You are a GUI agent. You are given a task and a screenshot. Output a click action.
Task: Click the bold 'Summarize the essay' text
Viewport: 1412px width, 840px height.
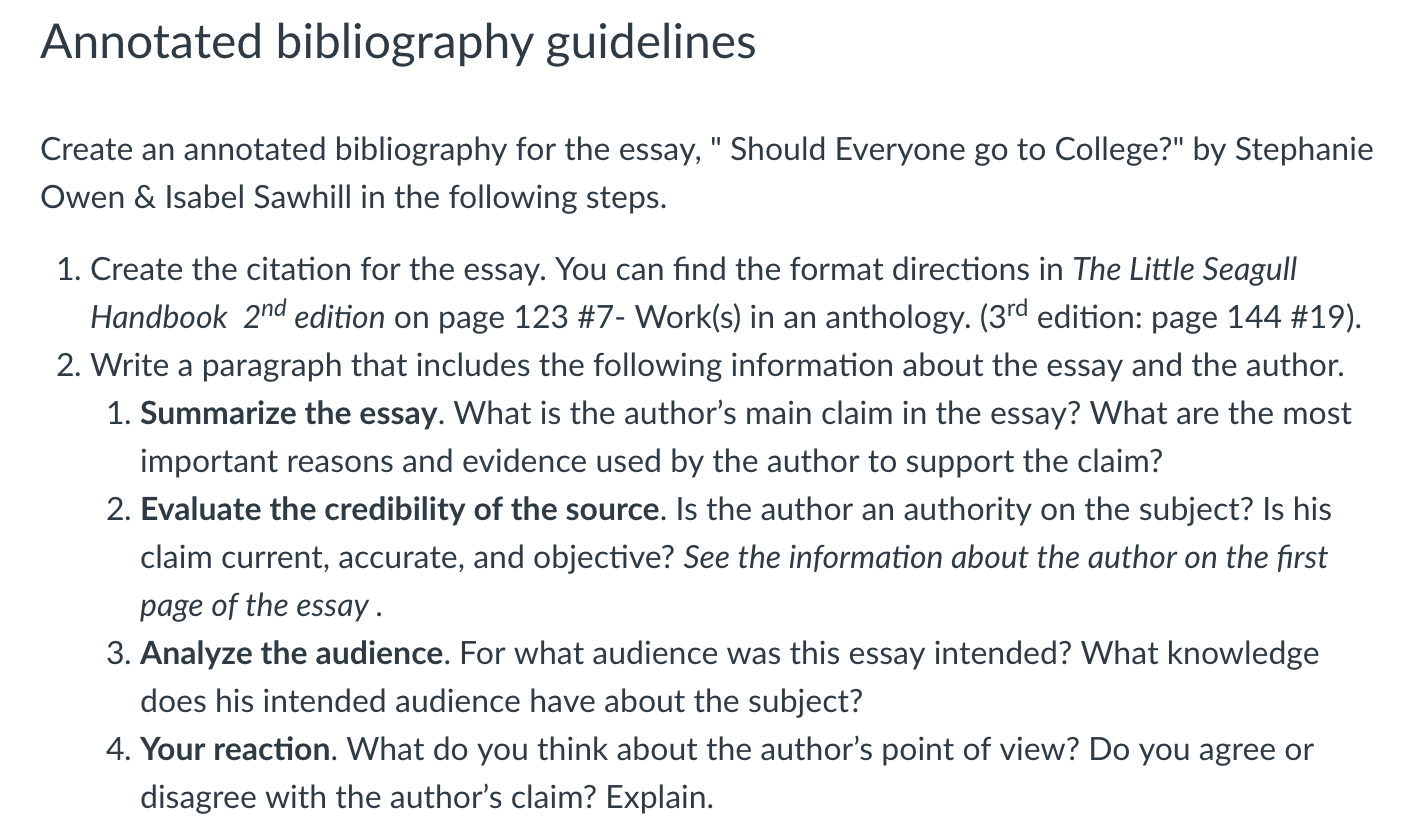pyautogui.click(x=289, y=414)
